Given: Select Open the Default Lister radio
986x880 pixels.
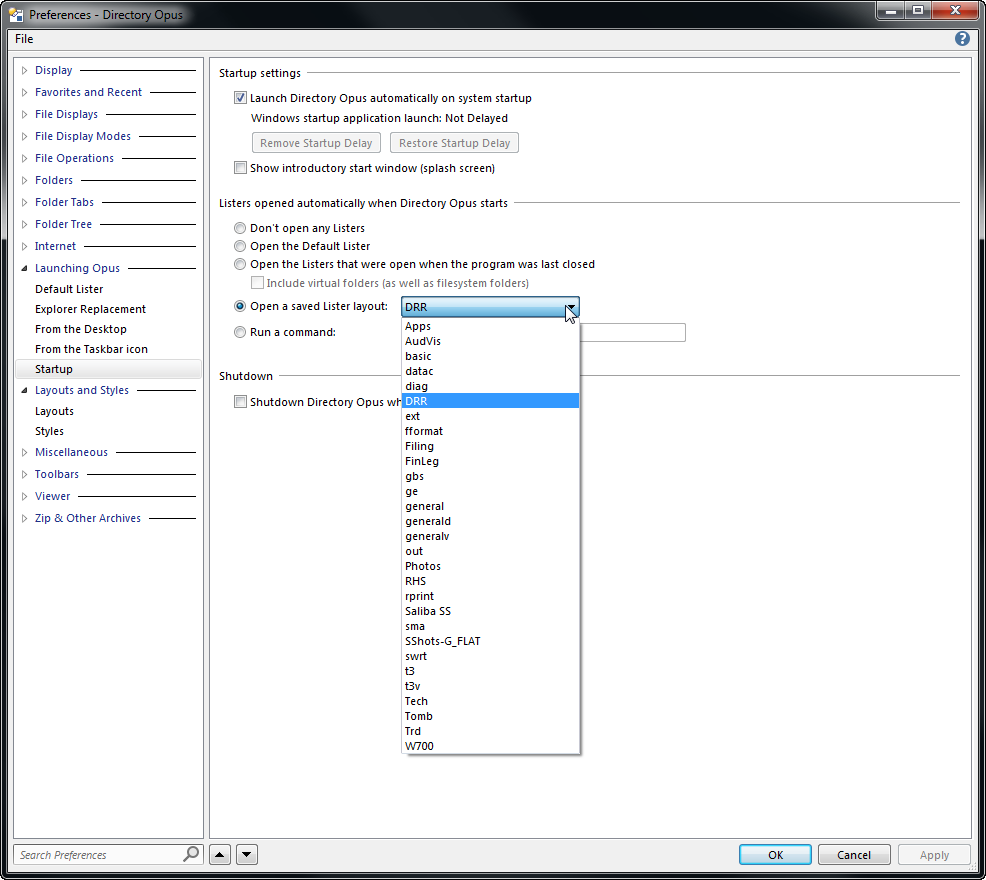Looking at the screenshot, I should point(240,246).
